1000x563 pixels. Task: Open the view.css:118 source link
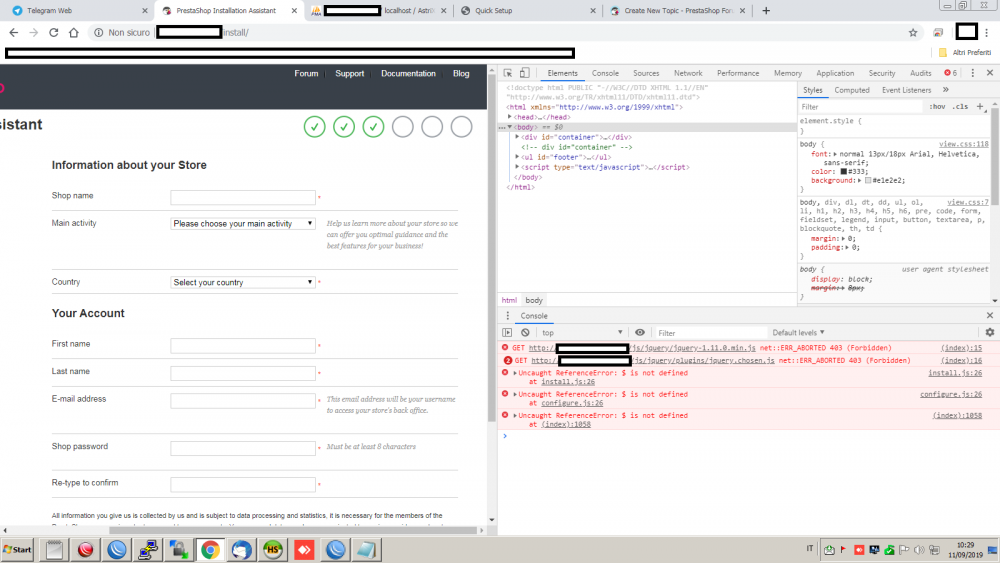pos(963,144)
